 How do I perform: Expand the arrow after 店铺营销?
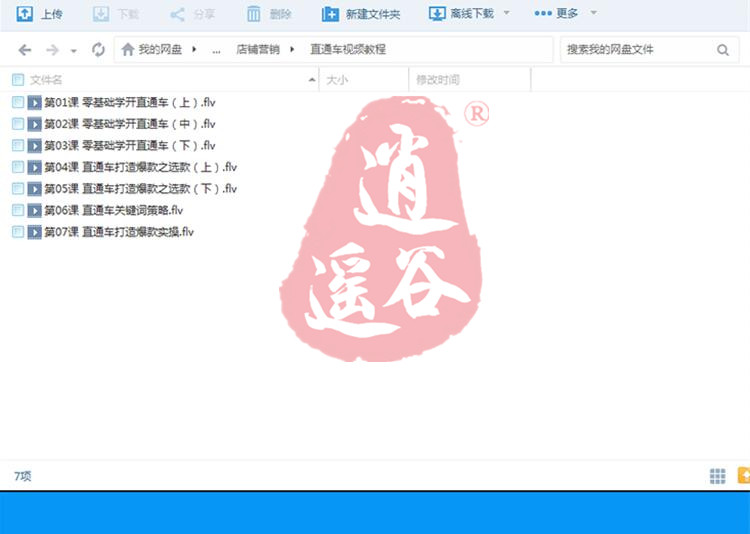(x=292, y=49)
